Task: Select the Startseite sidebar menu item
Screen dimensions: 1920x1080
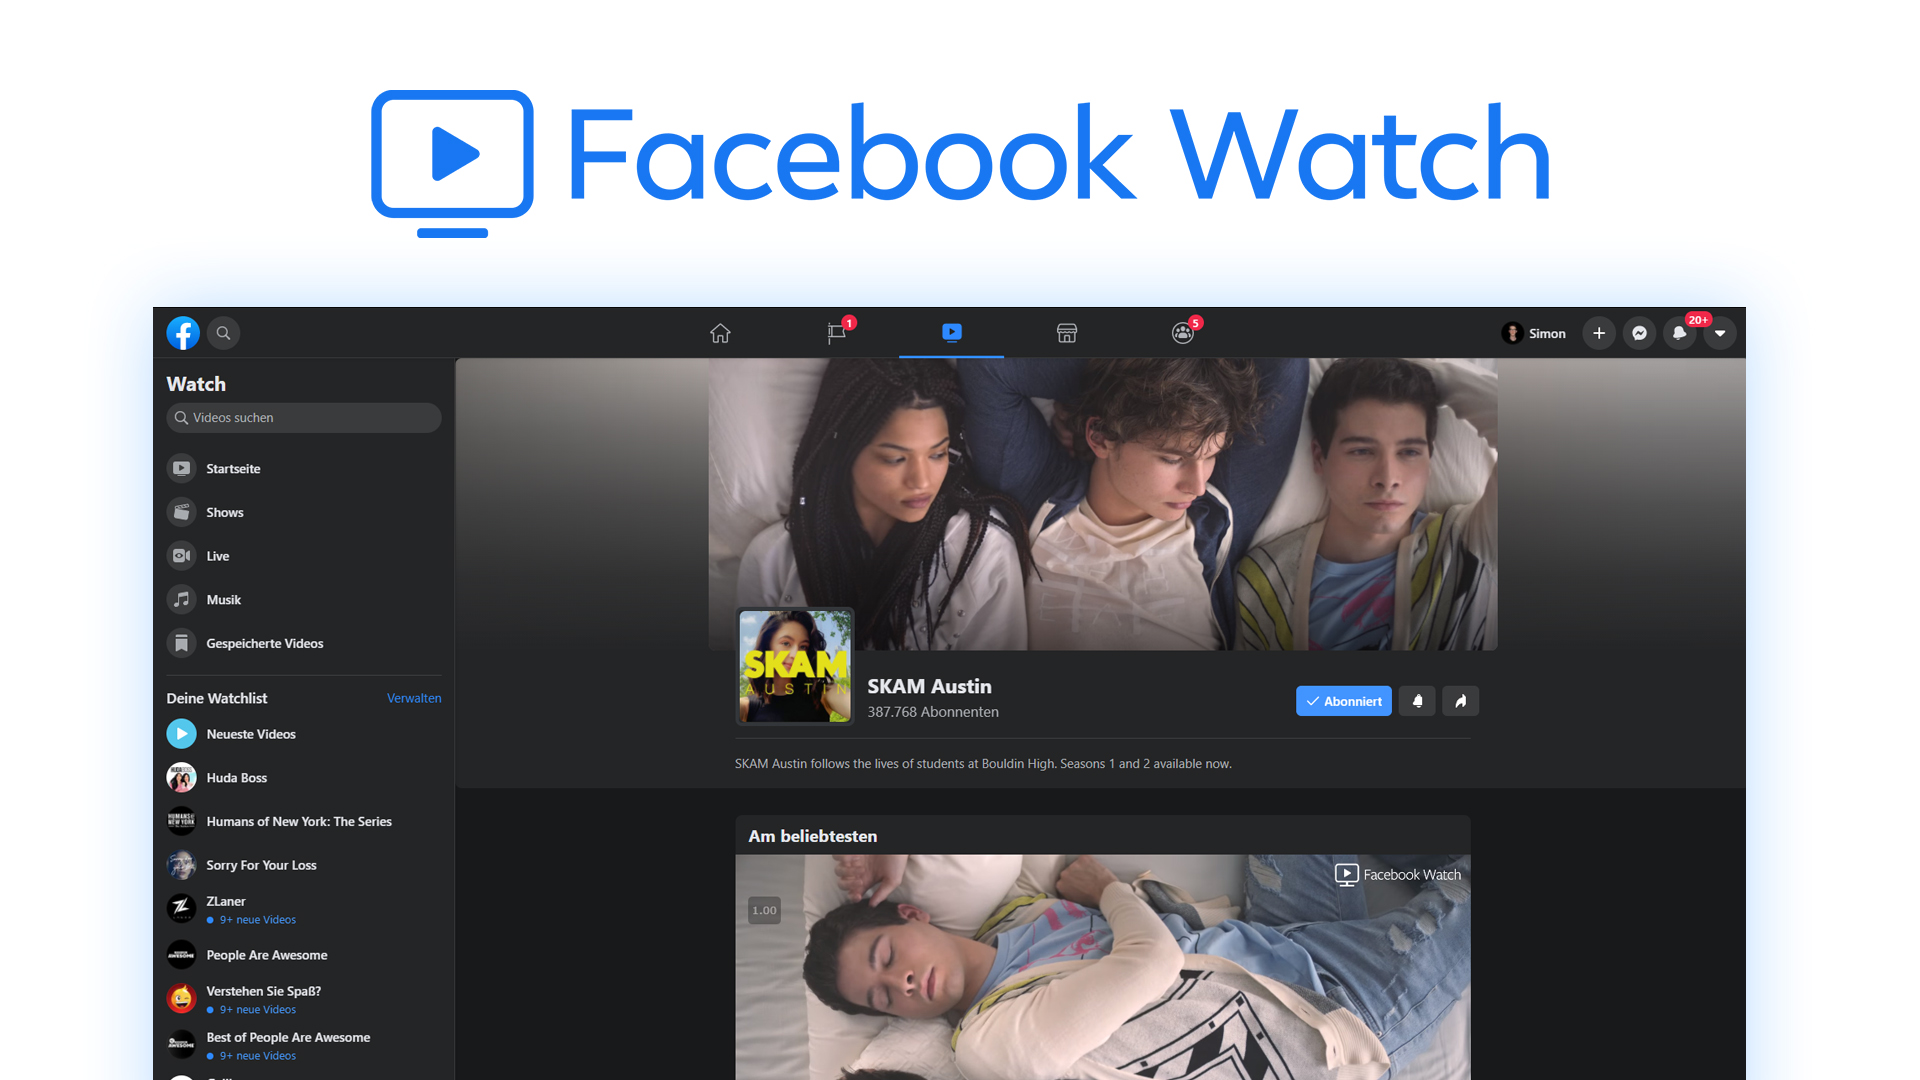Action: 233,468
